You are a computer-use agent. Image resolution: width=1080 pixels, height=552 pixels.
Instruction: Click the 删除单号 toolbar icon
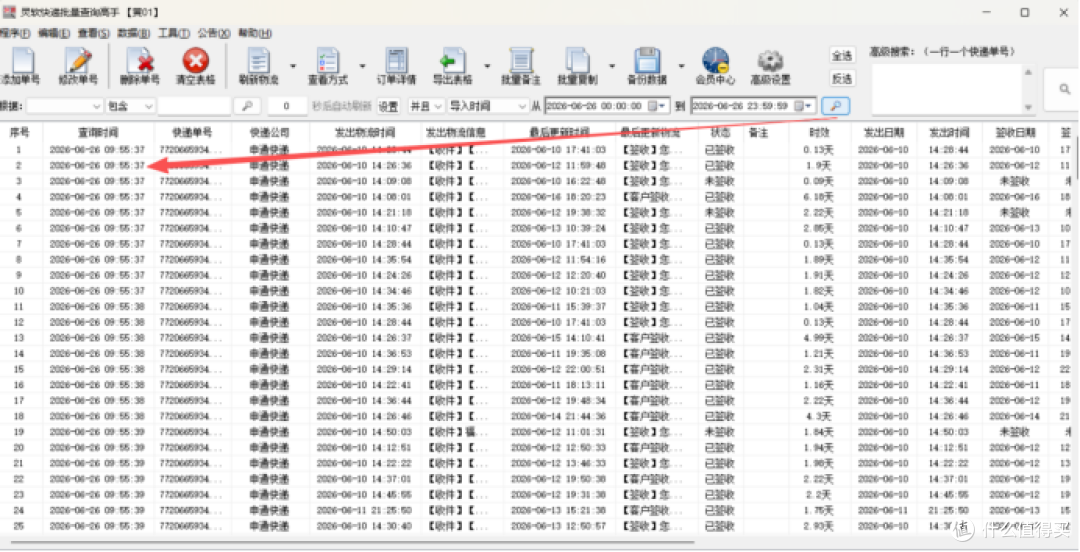[x=140, y=61]
